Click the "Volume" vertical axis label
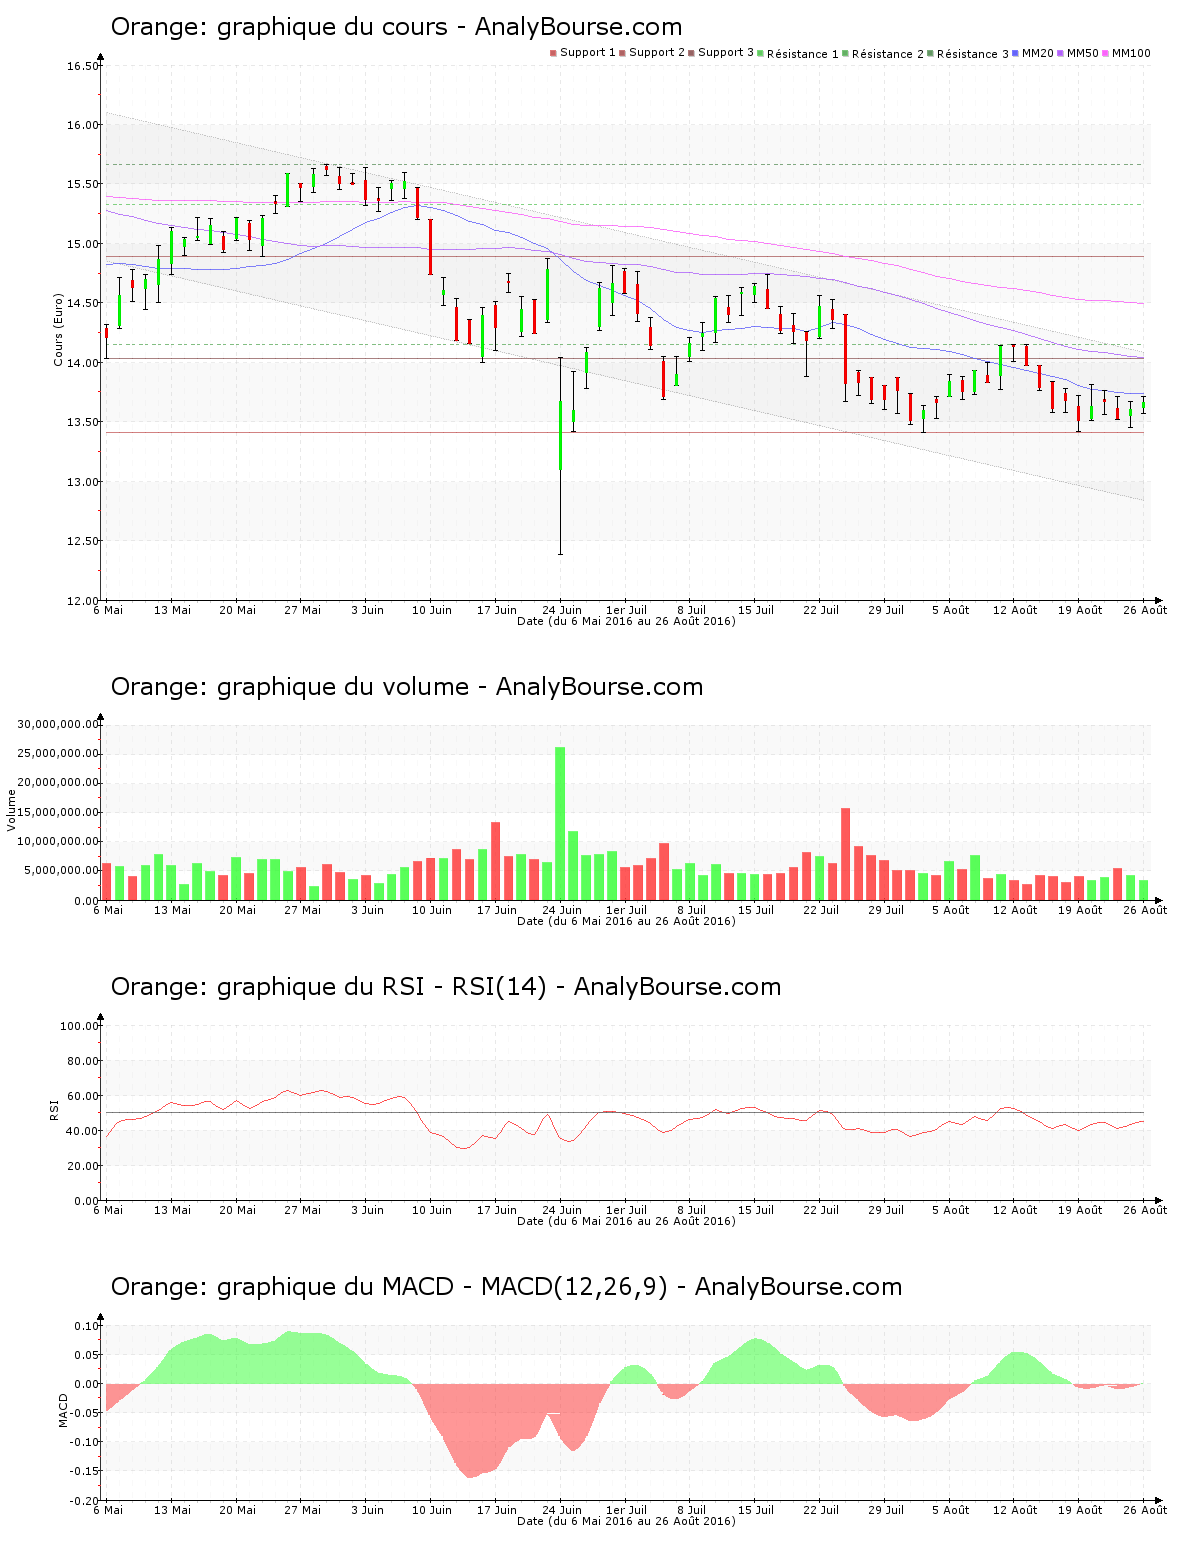Viewport: 1200px width, 1550px height. click(12, 810)
